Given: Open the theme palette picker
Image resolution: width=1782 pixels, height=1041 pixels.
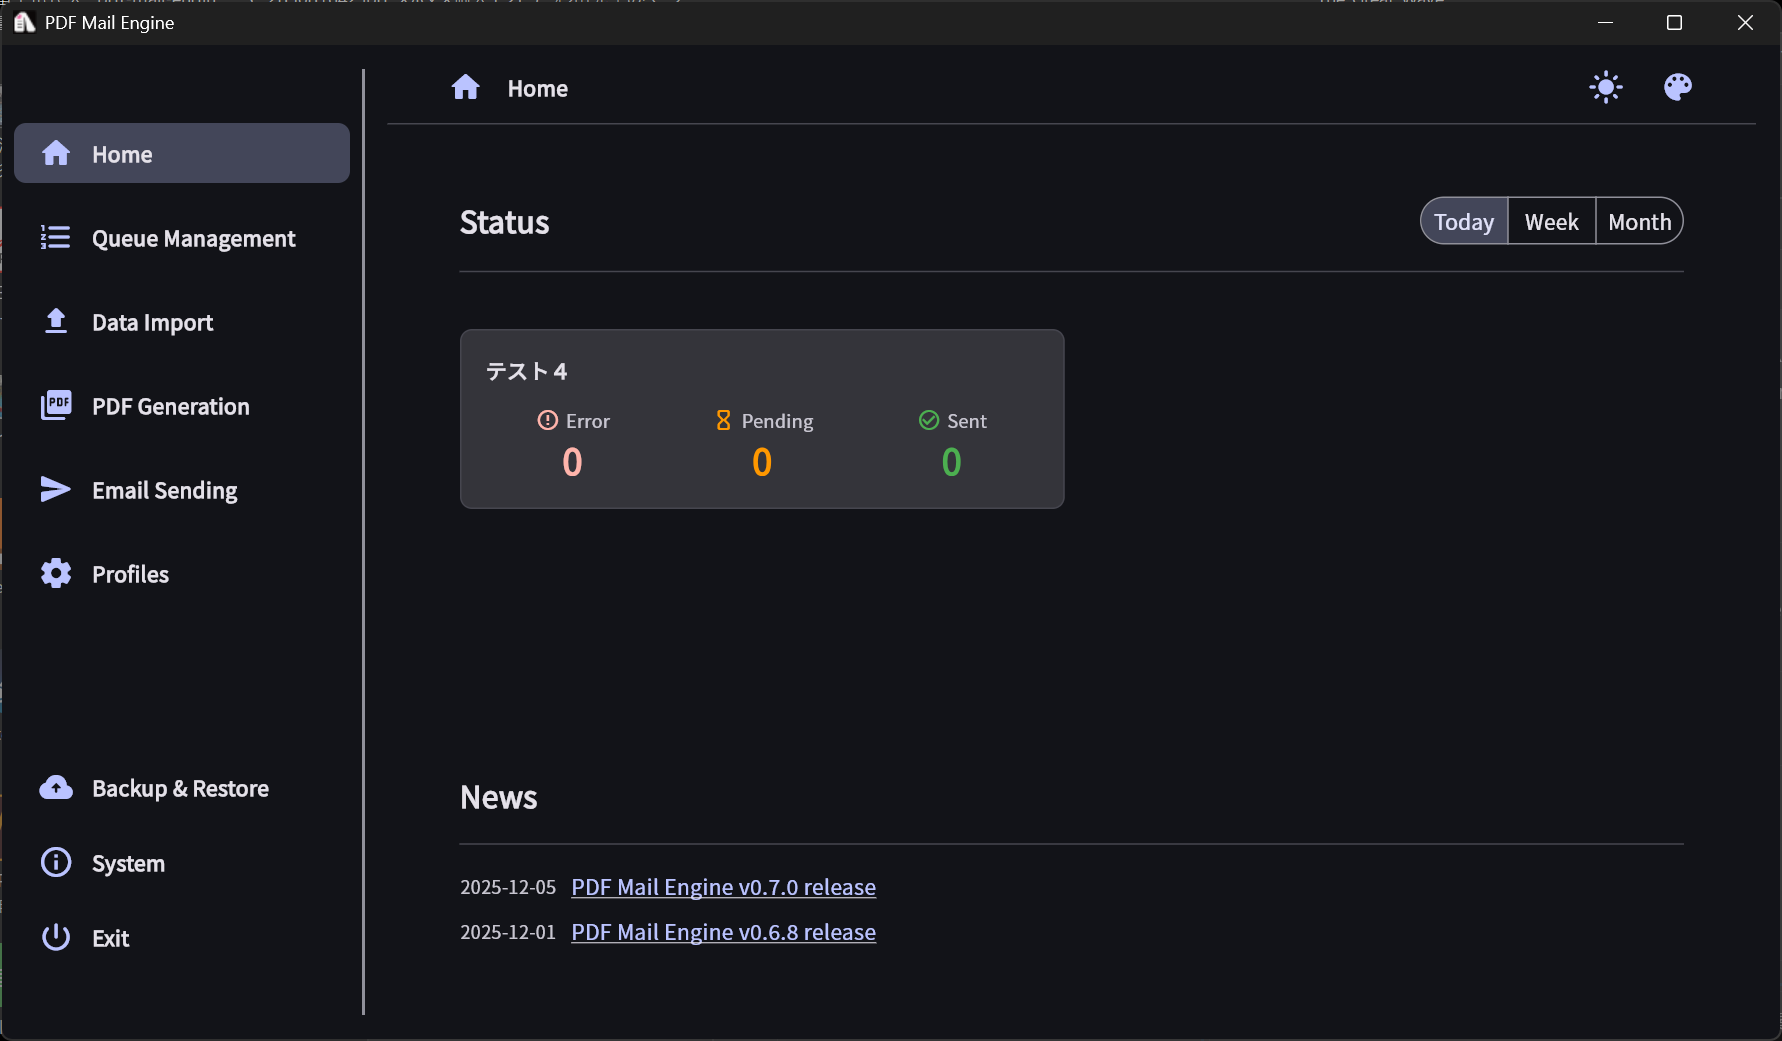Looking at the screenshot, I should (x=1677, y=87).
